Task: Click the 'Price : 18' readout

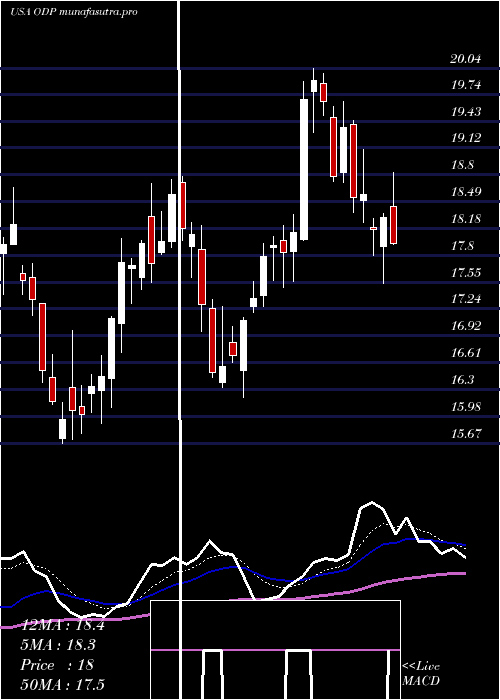Action: point(57,664)
